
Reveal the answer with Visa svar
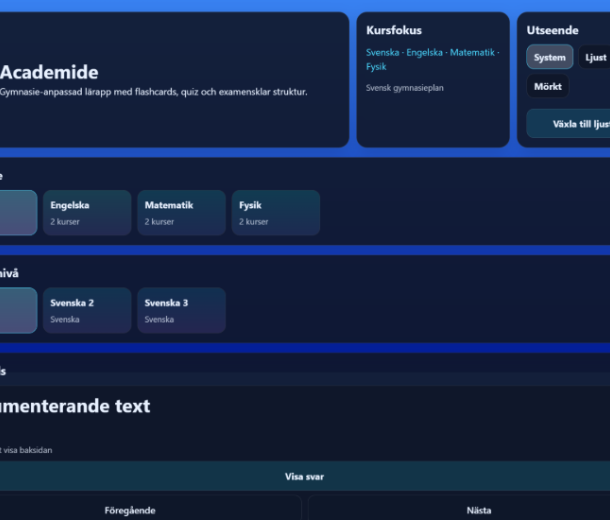point(304,477)
